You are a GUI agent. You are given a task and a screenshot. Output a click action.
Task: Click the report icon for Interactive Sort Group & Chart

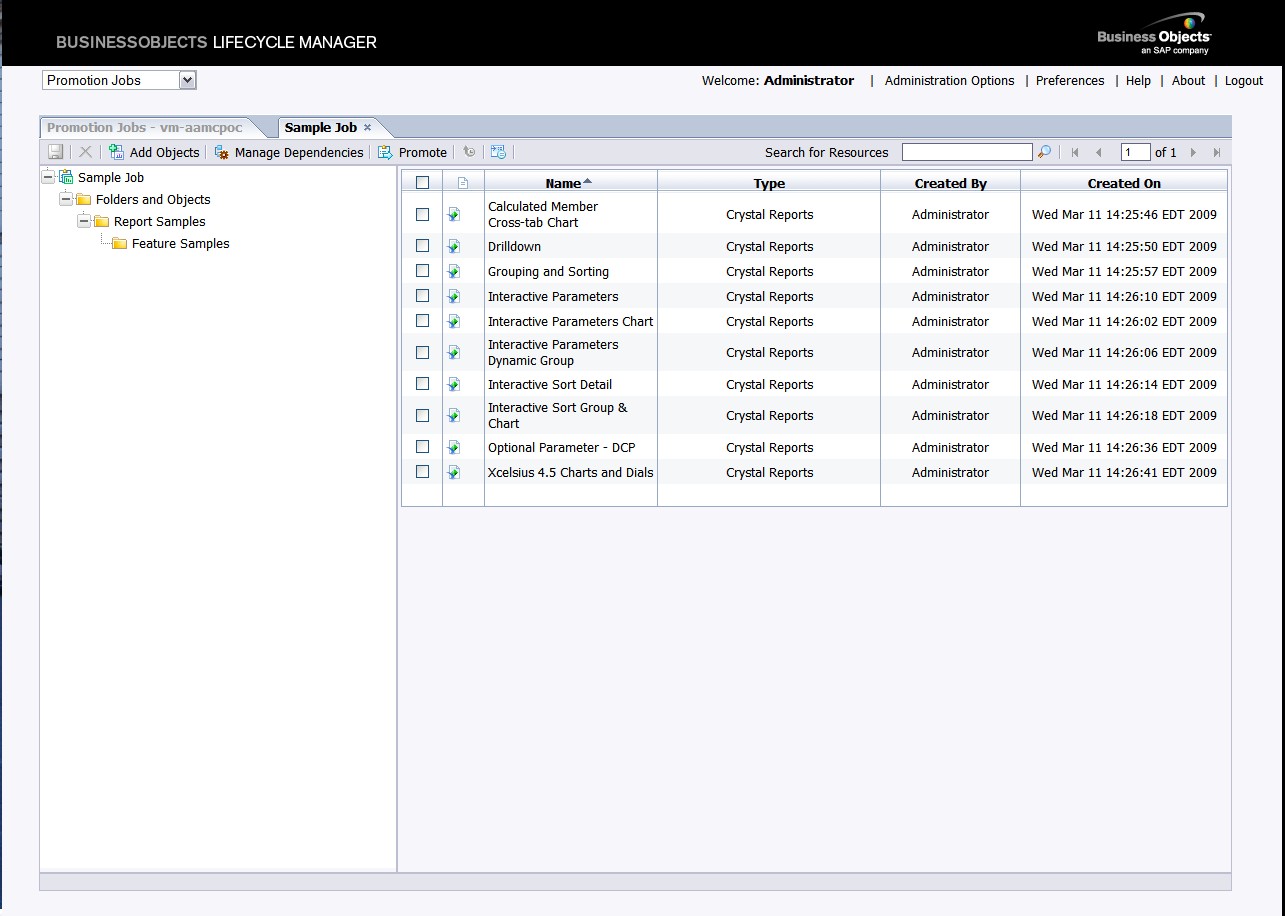pyautogui.click(x=454, y=415)
